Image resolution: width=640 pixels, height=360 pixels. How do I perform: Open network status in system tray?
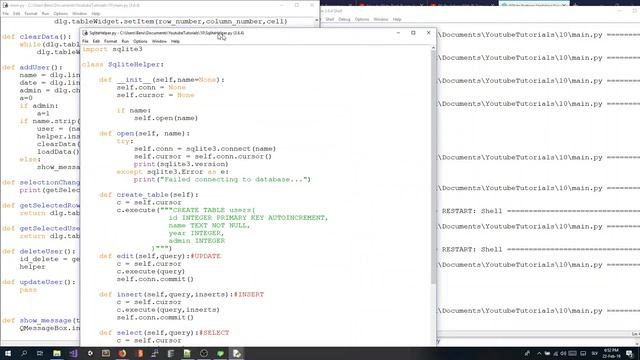[556, 353]
